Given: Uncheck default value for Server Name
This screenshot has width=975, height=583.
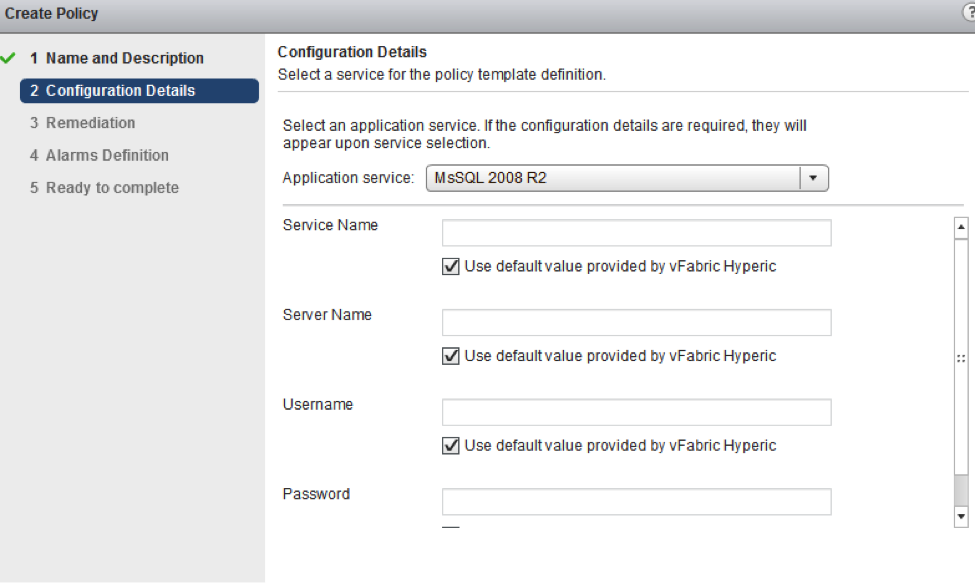Looking at the screenshot, I should (x=451, y=356).
